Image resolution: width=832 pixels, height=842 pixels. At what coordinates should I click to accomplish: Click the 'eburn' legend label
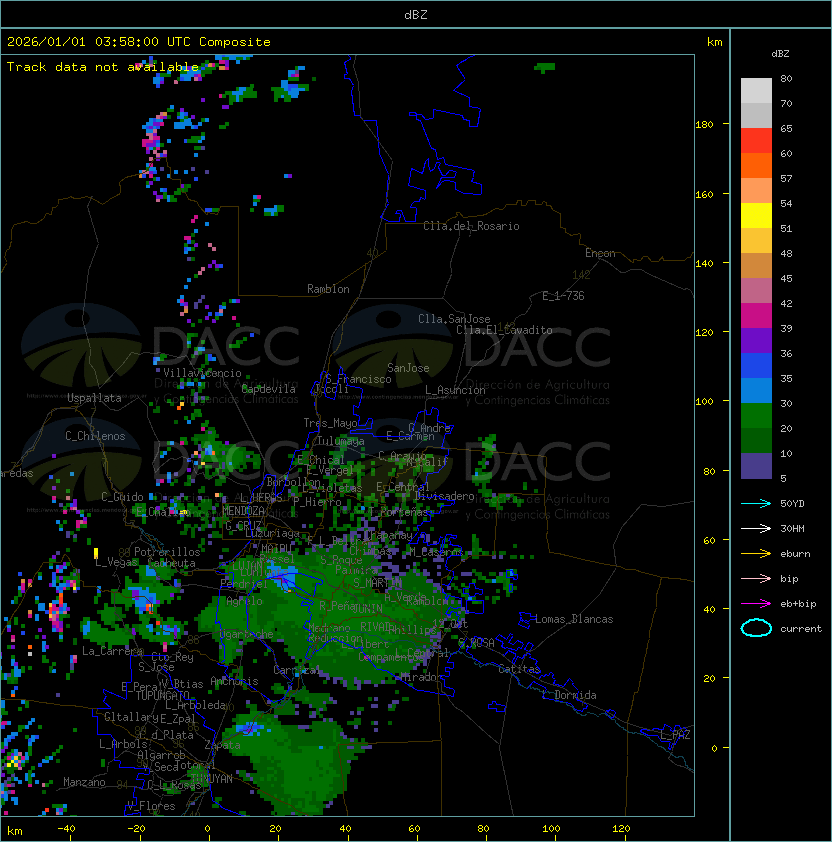click(795, 554)
